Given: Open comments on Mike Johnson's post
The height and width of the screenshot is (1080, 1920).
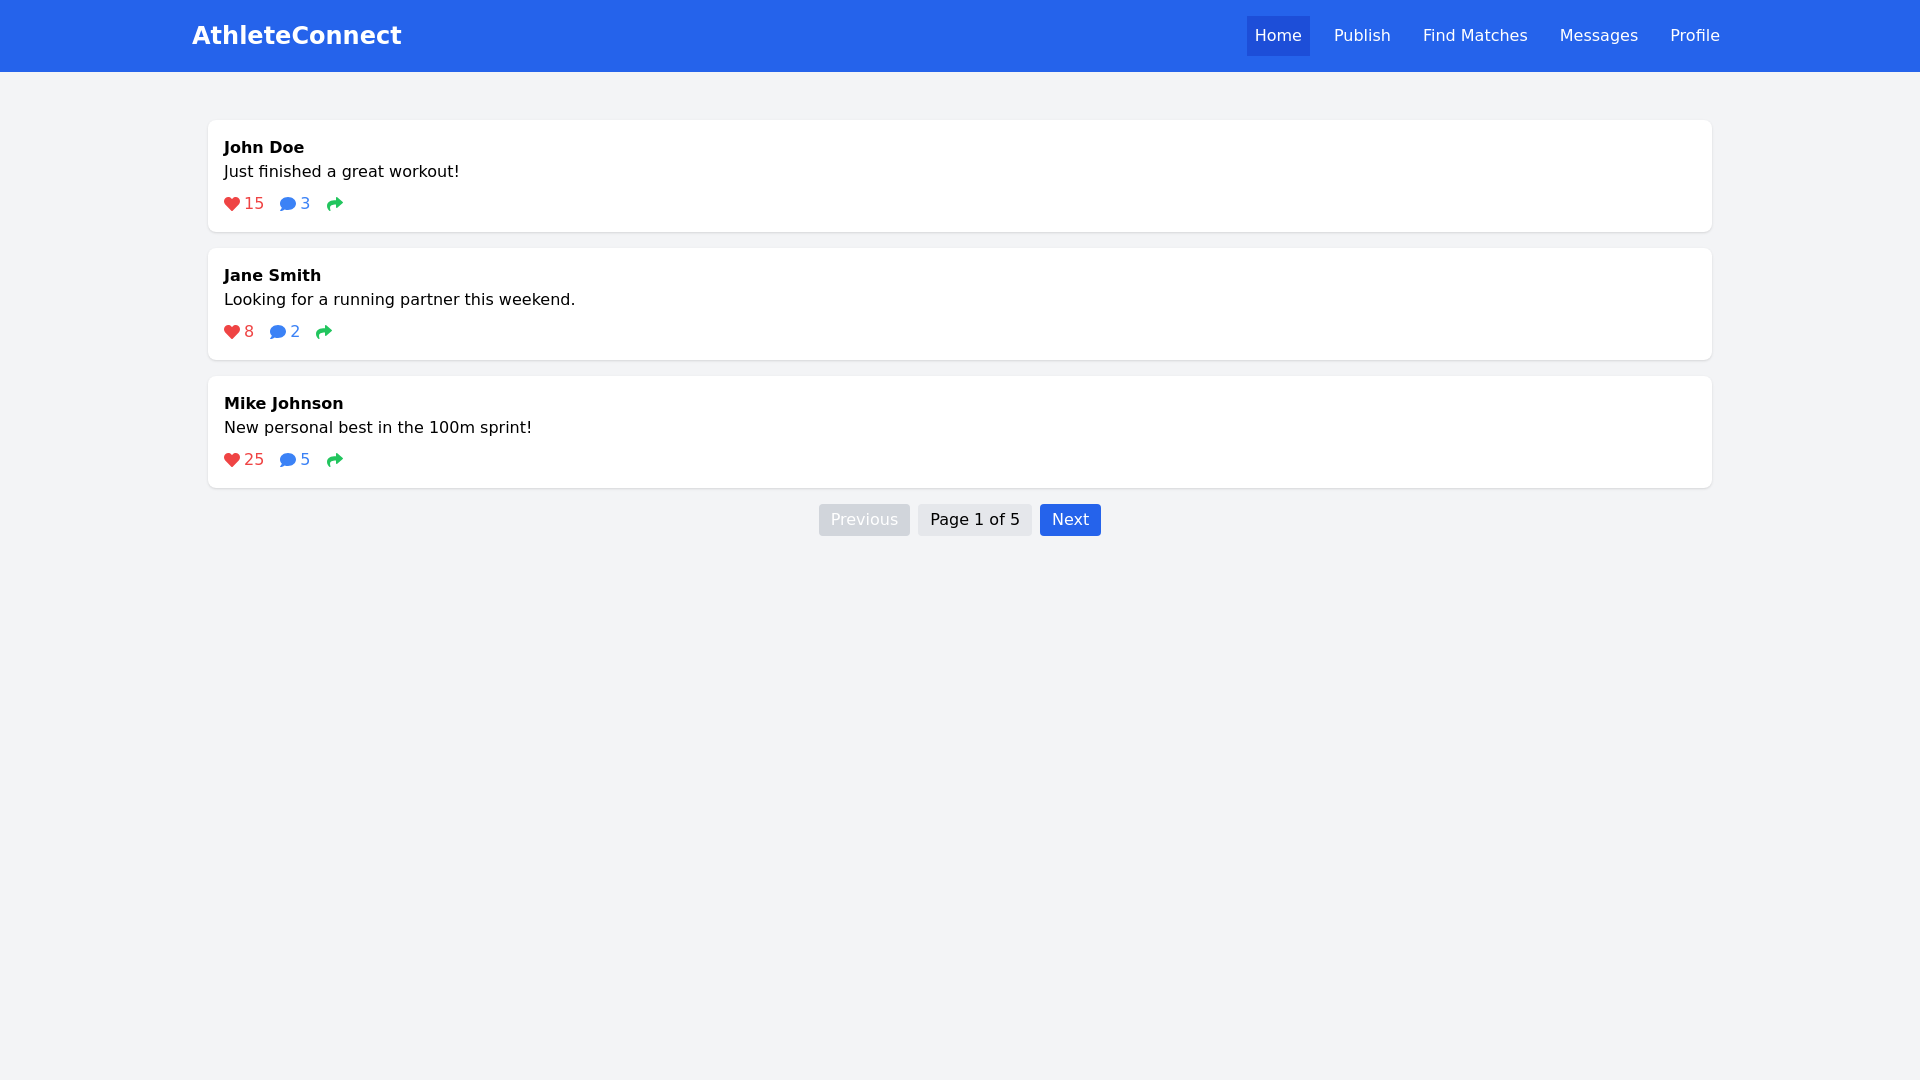Looking at the screenshot, I should (x=294, y=459).
